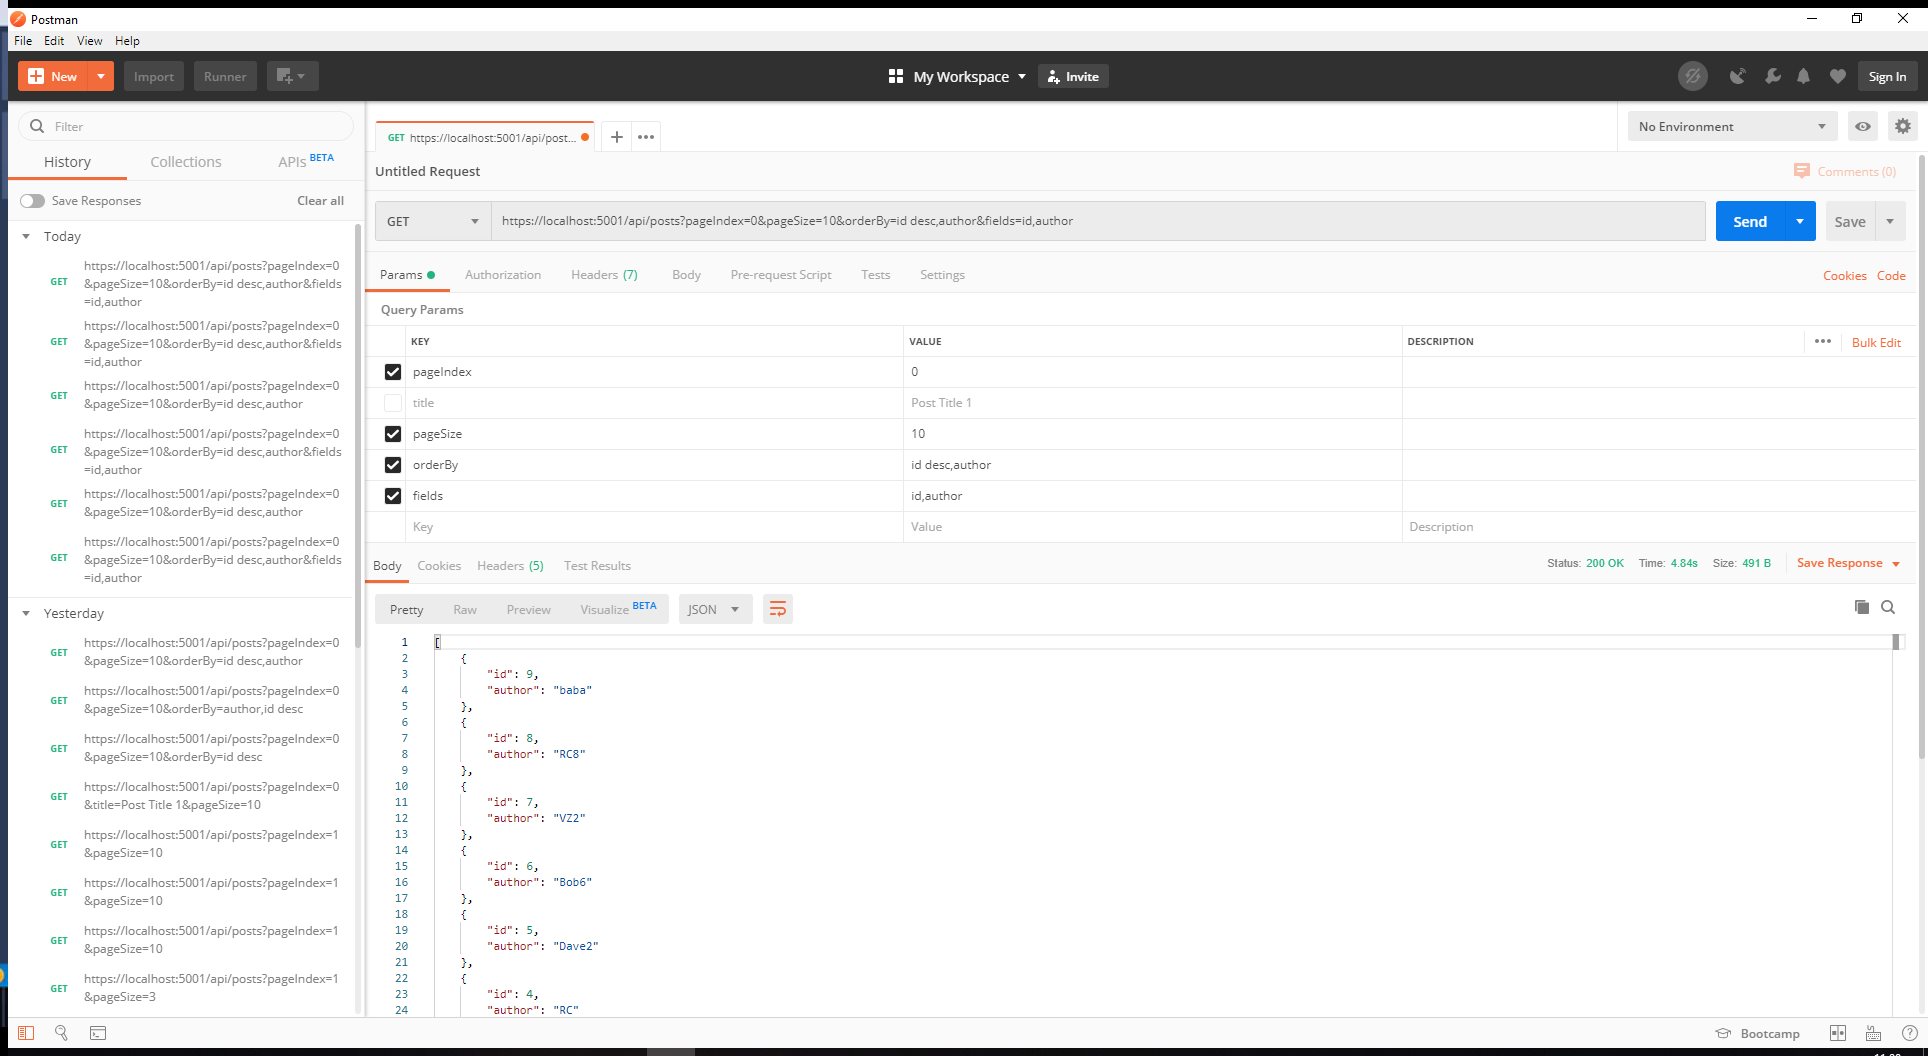This screenshot has width=1928, height=1056.
Task: Open the new window icon in the toolbar
Action: (292, 76)
